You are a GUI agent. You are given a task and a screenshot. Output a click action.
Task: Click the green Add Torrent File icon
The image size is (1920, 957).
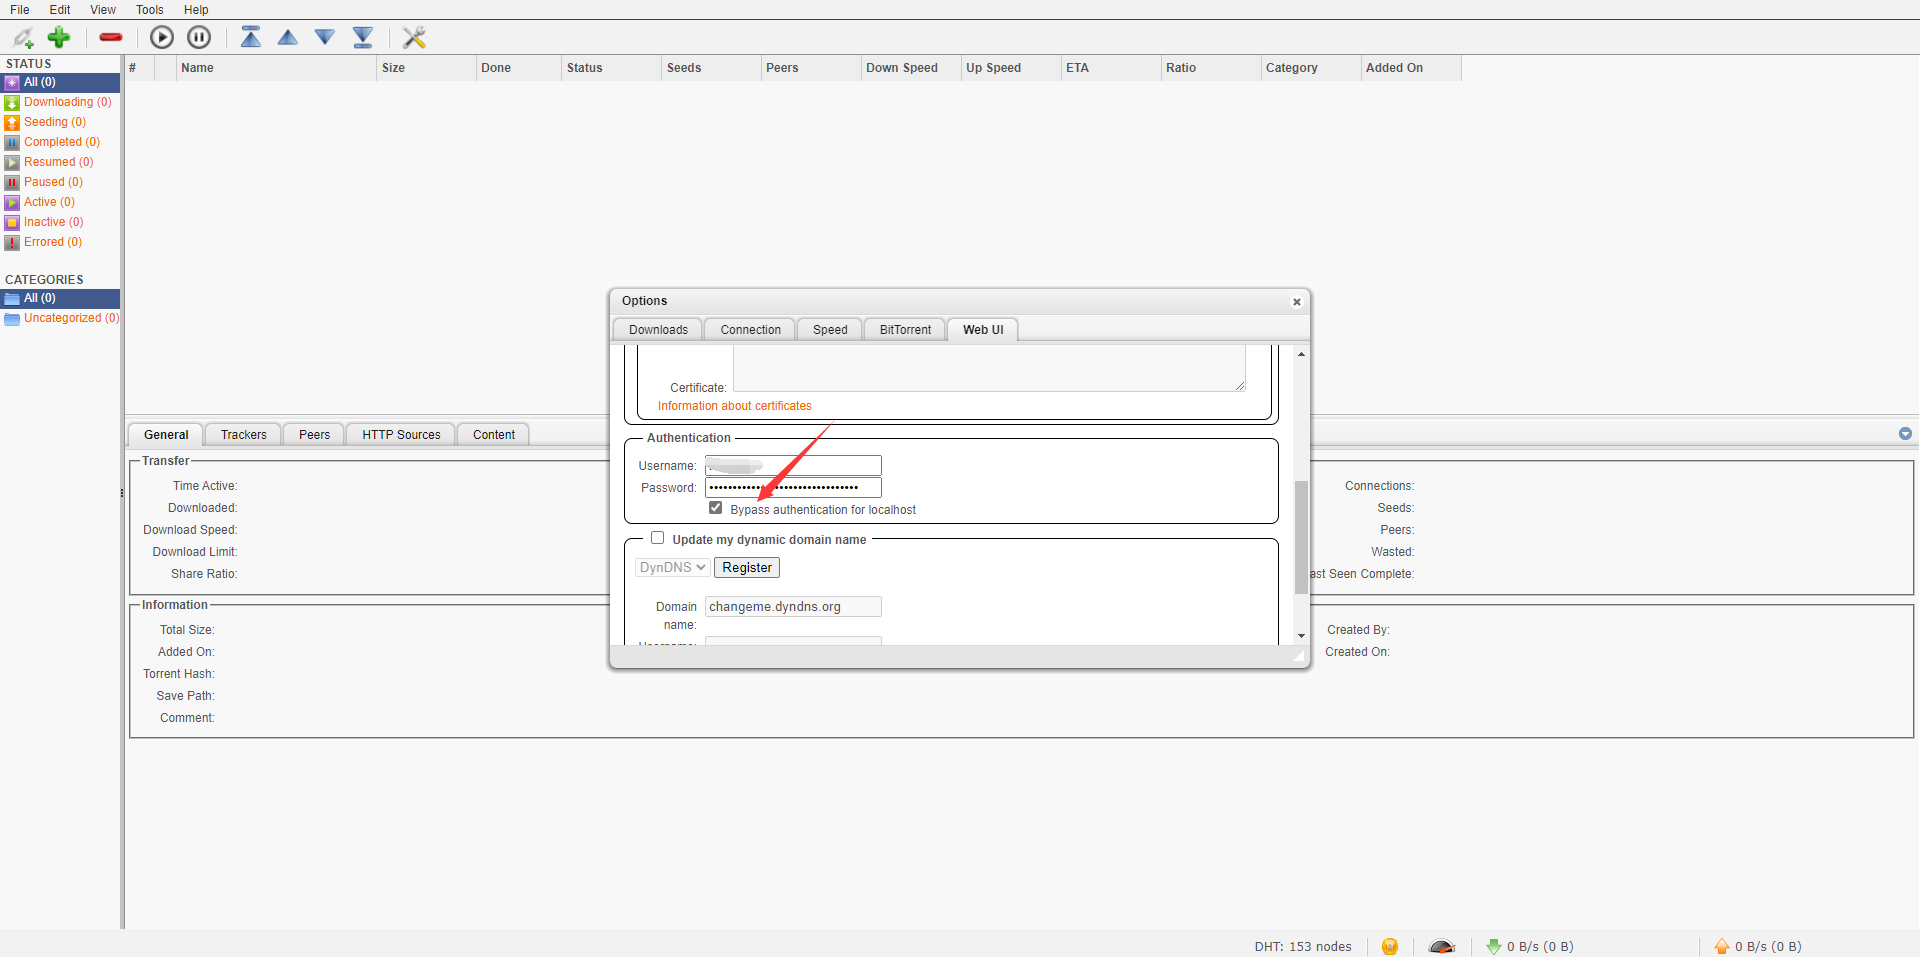click(x=58, y=37)
